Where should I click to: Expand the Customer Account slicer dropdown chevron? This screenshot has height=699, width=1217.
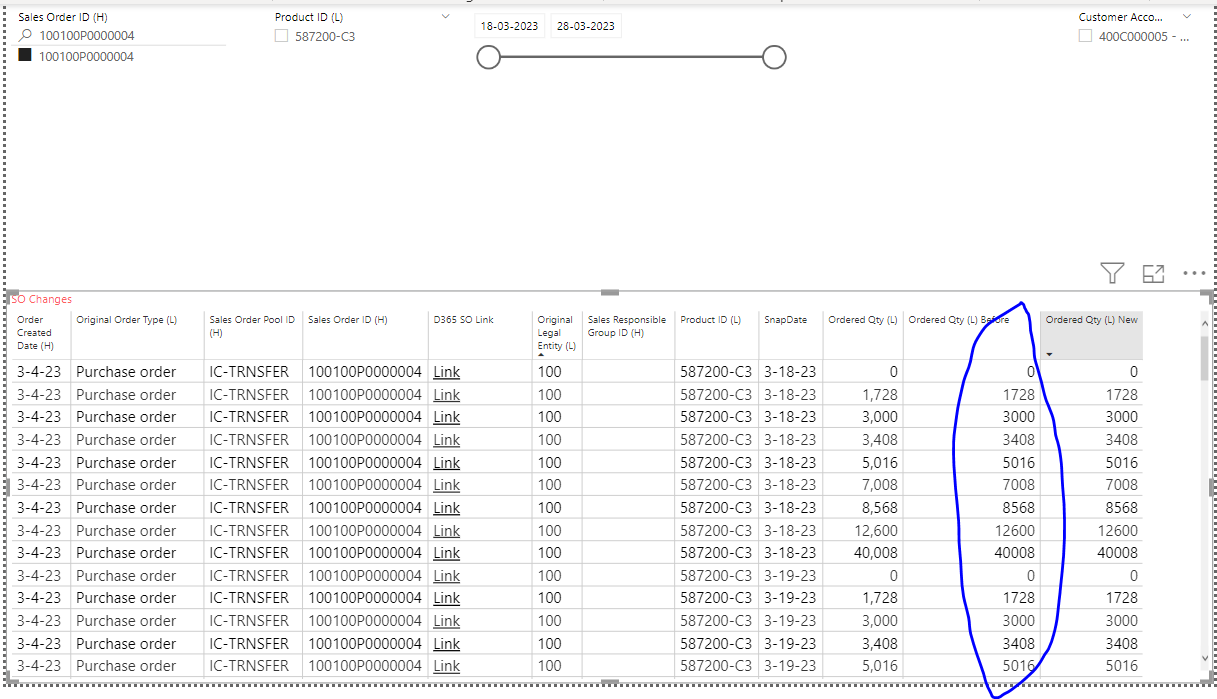click(x=1187, y=17)
